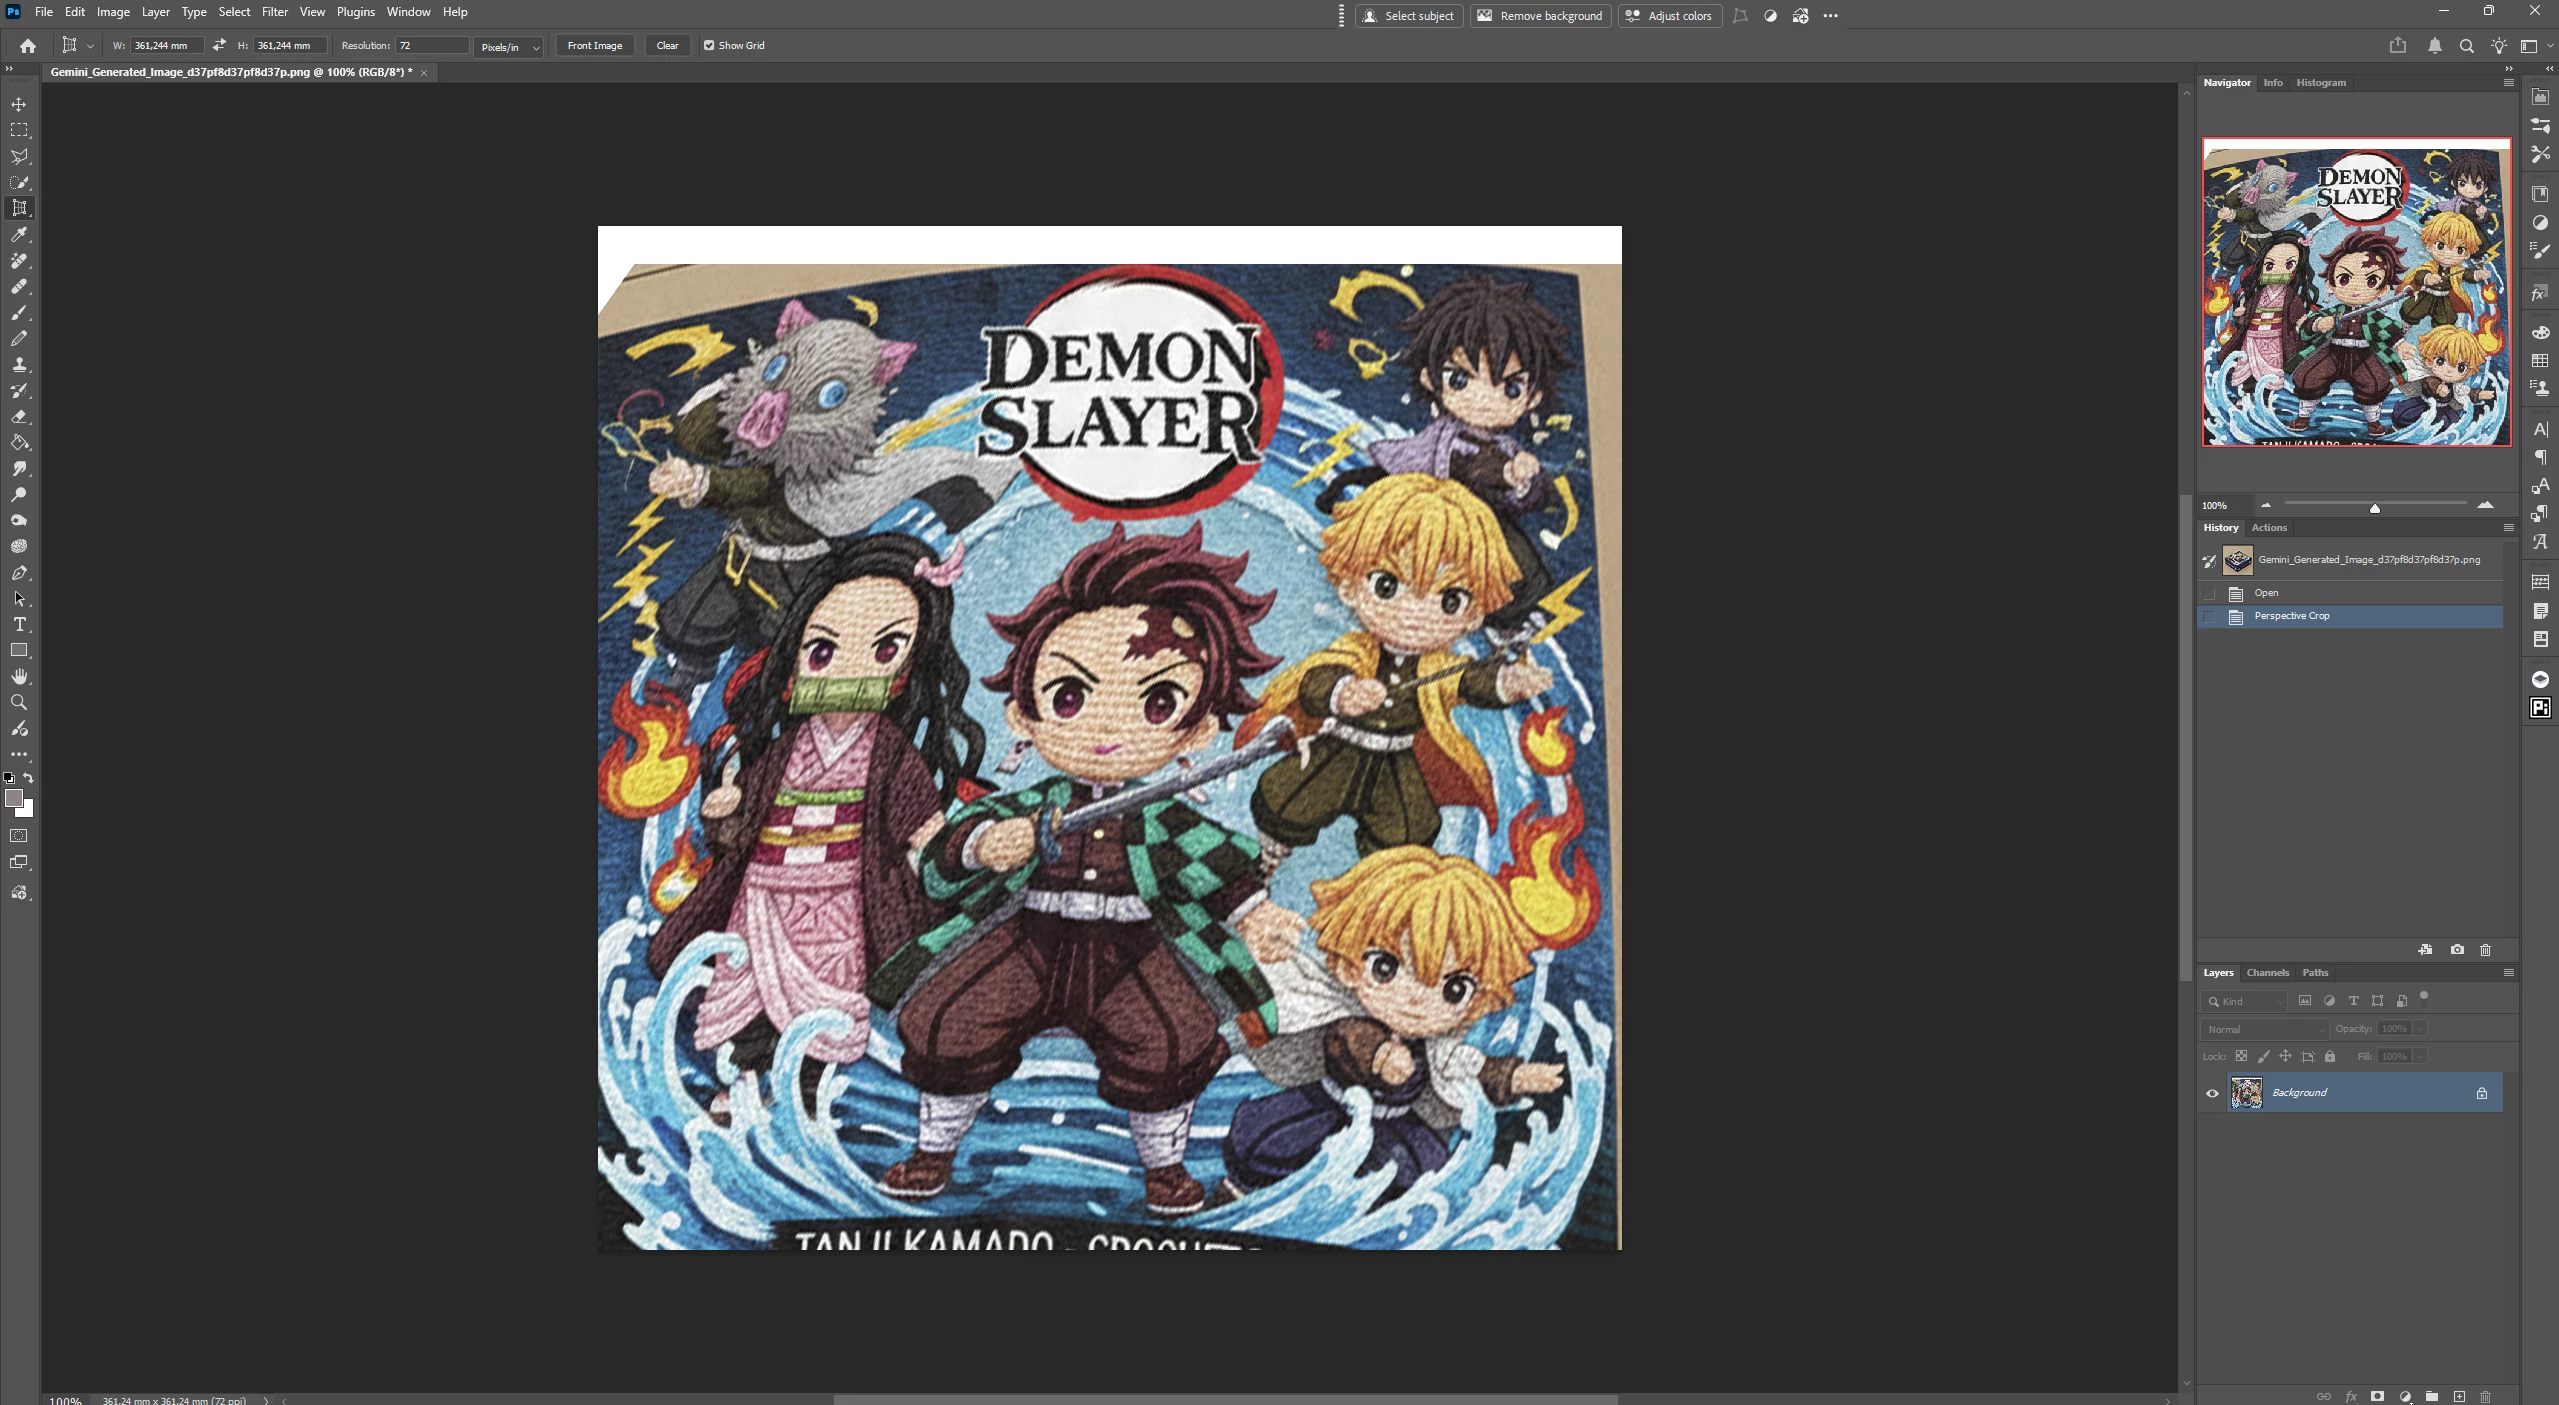Click the Front Image button

click(595, 46)
